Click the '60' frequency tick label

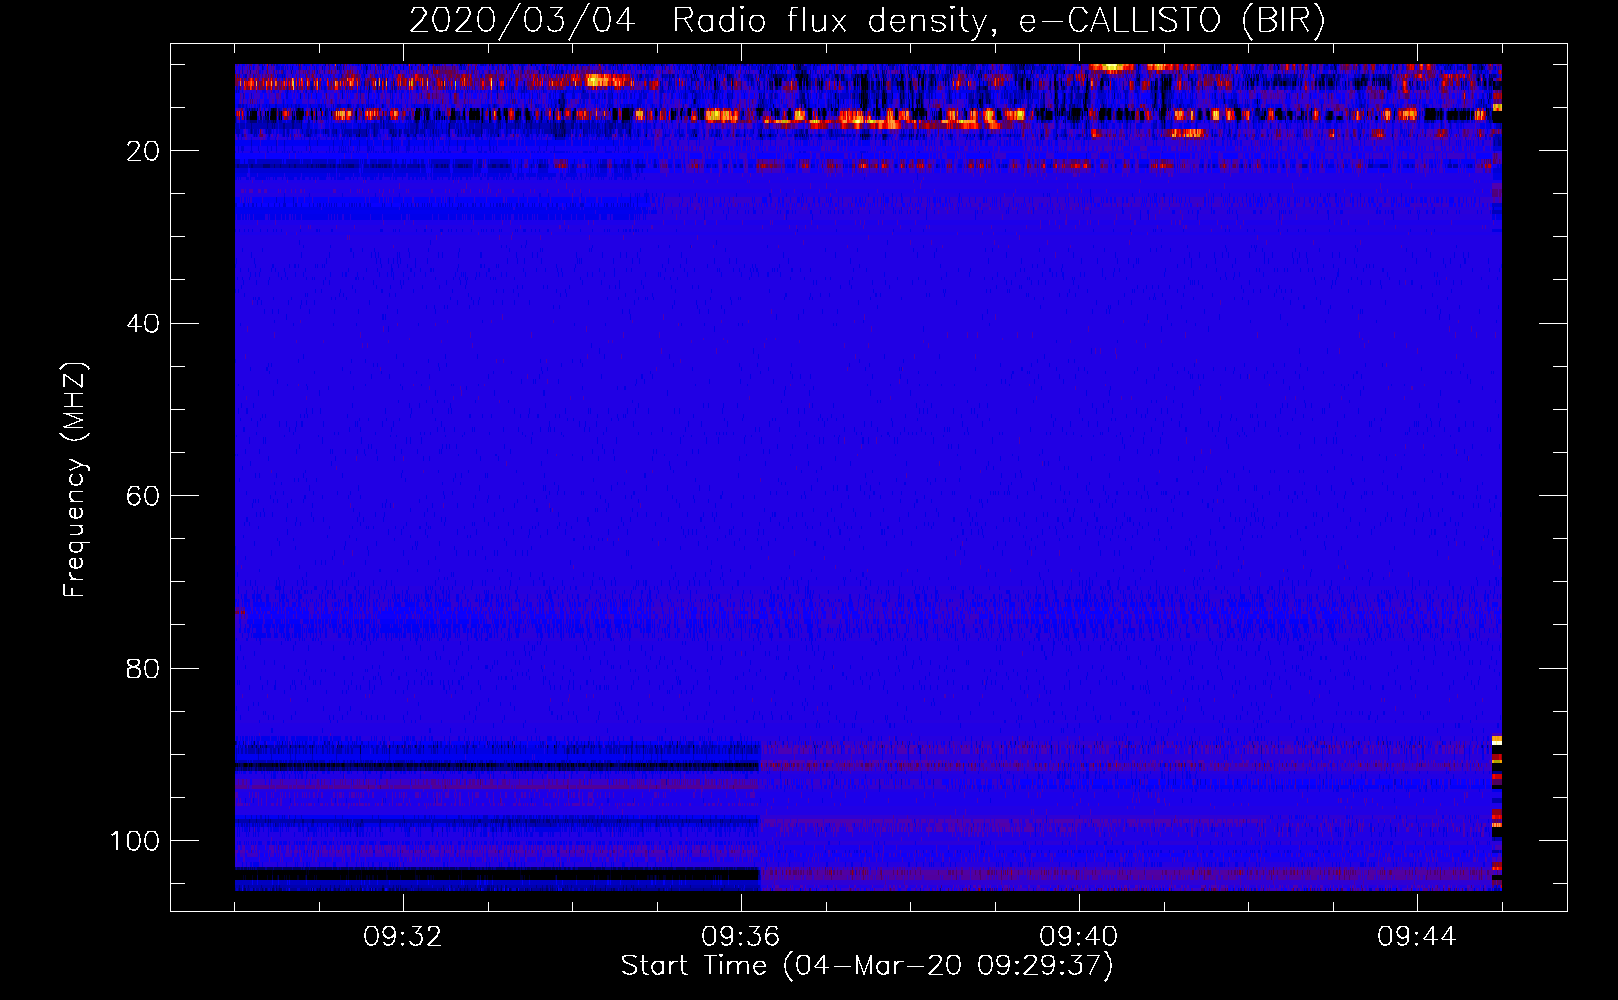point(144,496)
